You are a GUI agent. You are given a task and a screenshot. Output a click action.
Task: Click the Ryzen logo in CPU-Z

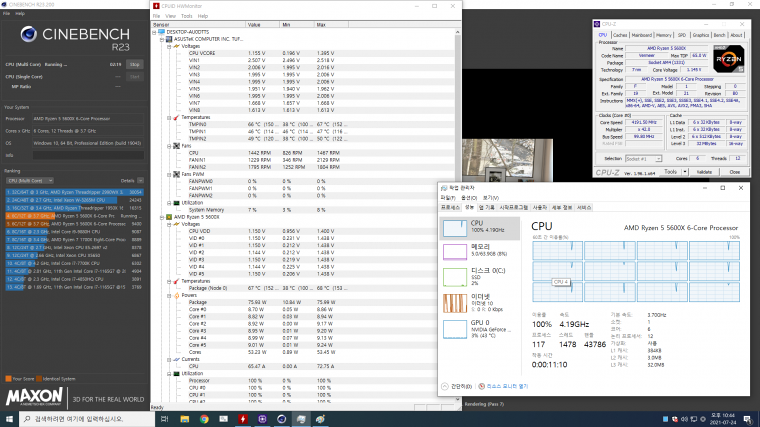tap(728, 59)
